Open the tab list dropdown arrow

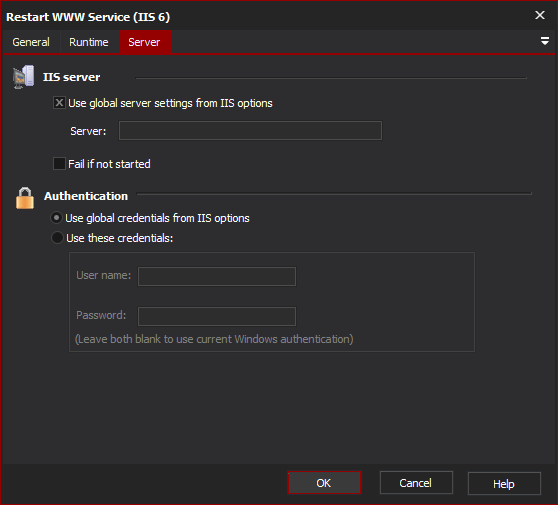tap(544, 41)
